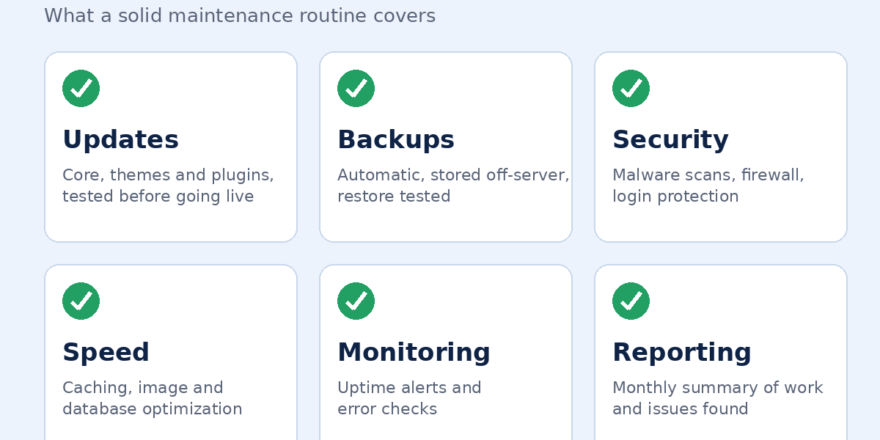Select the Reporting card heading
Screen dimensions: 880x440
point(682,352)
